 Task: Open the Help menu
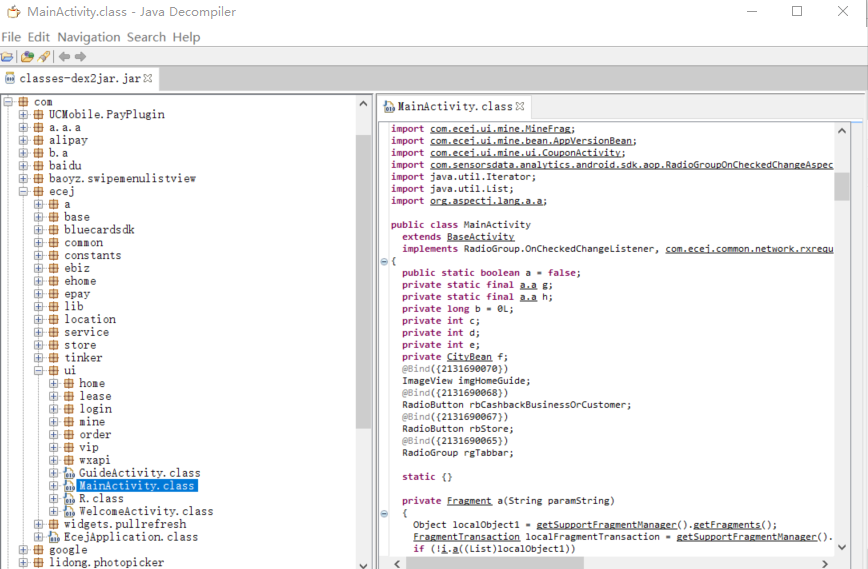pos(187,37)
